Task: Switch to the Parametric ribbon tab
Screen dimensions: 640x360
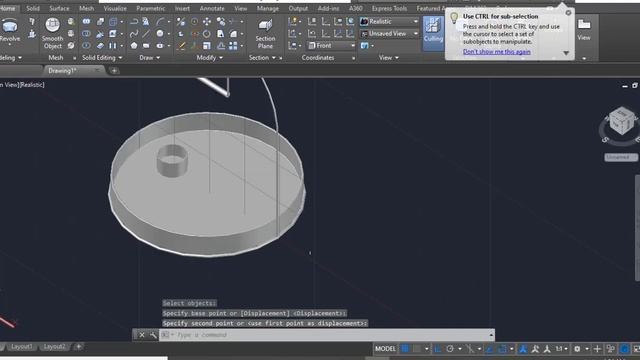Action: click(x=151, y=8)
